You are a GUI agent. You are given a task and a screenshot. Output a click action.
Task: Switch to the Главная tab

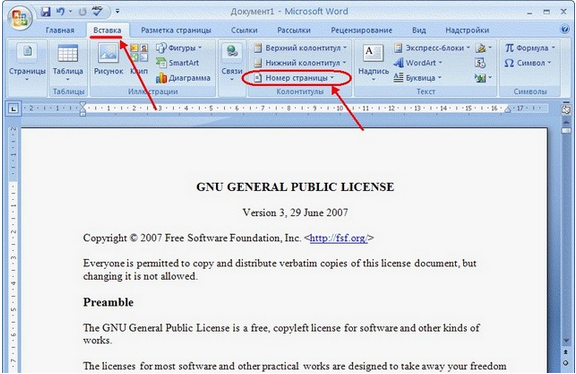pyautogui.click(x=60, y=30)
